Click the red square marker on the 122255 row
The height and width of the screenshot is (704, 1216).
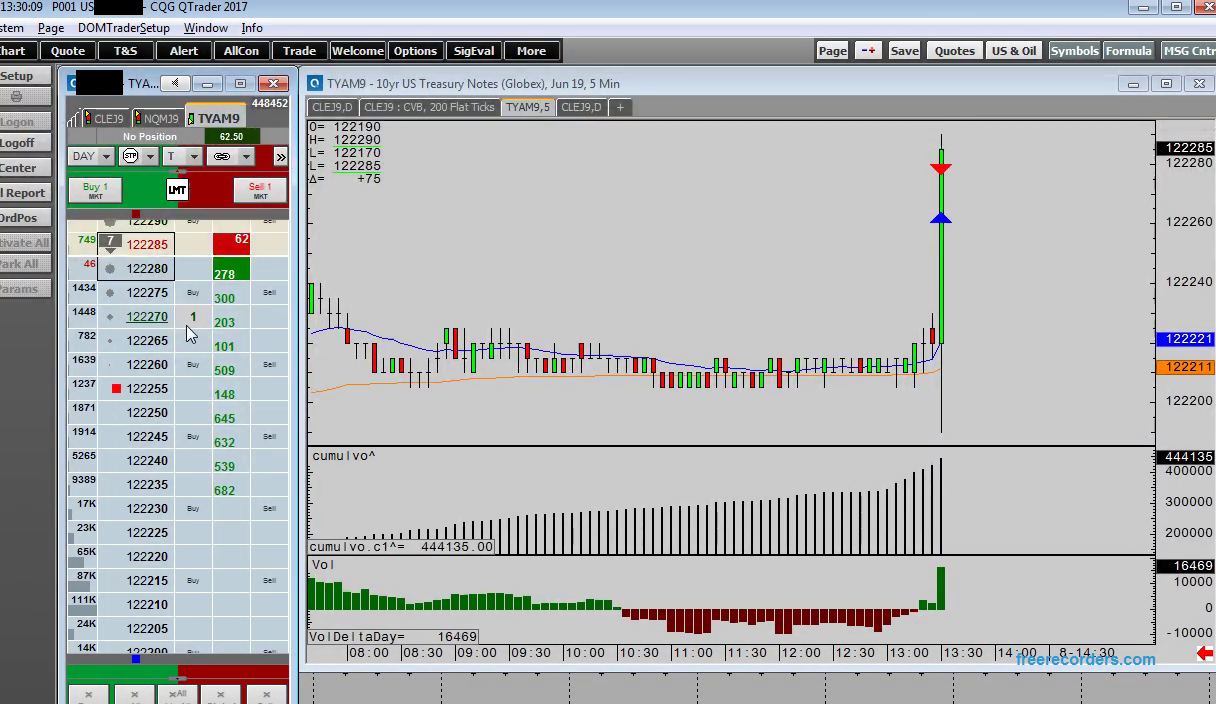pyautogui.click(x=116, y=388)
